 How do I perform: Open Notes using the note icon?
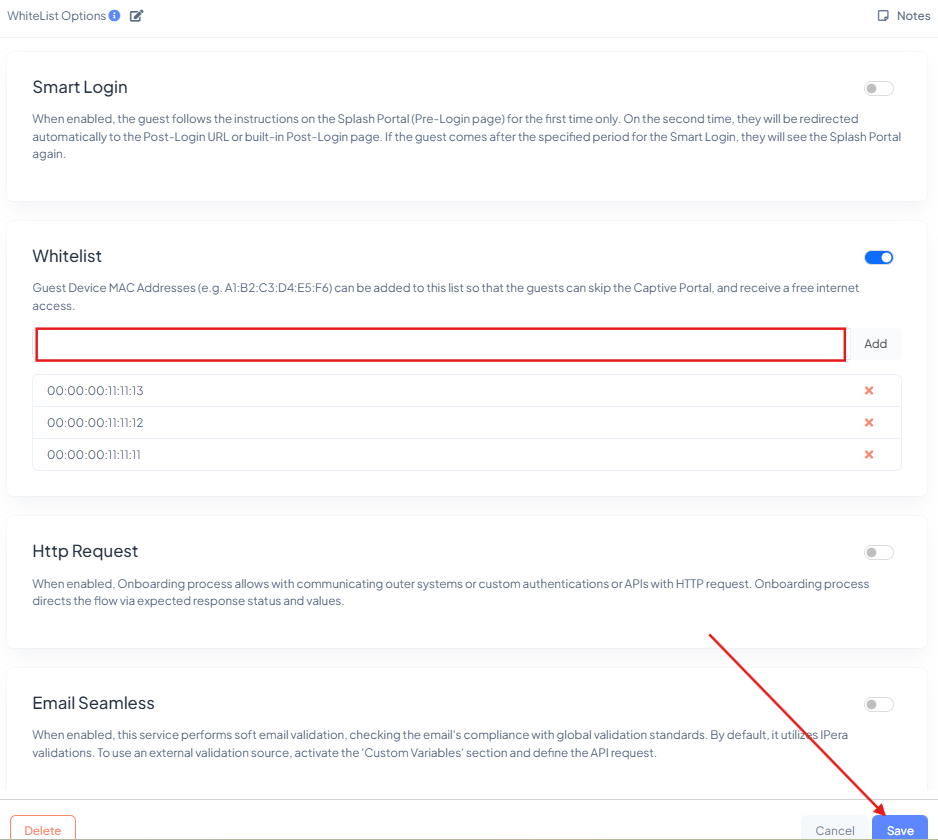tap(885, 15)
